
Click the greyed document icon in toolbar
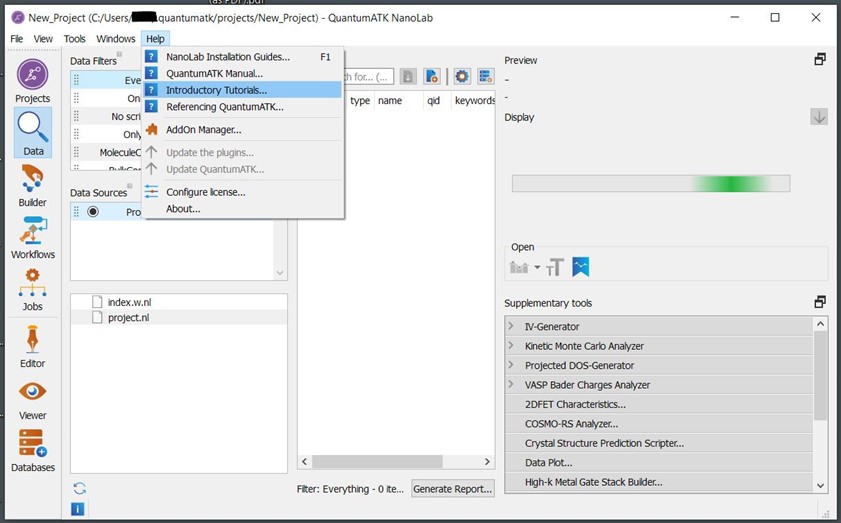(x=408, y=76)
